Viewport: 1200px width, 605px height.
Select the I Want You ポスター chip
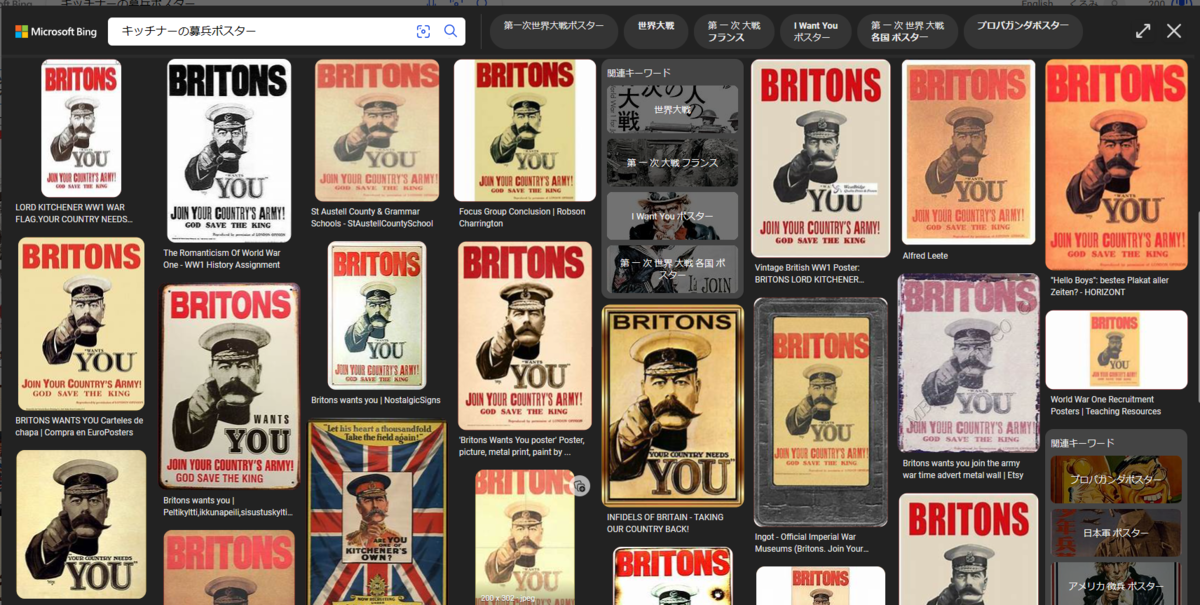pyautogui.click(x=816, y=32)
